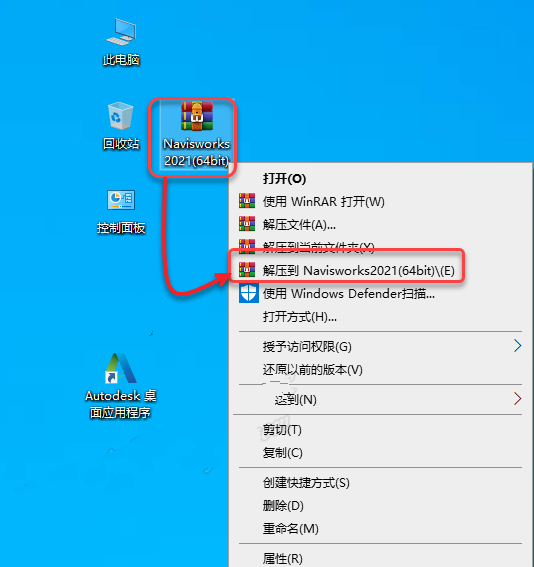Open the 此电脑 desktop icon

tap(121, 42)
